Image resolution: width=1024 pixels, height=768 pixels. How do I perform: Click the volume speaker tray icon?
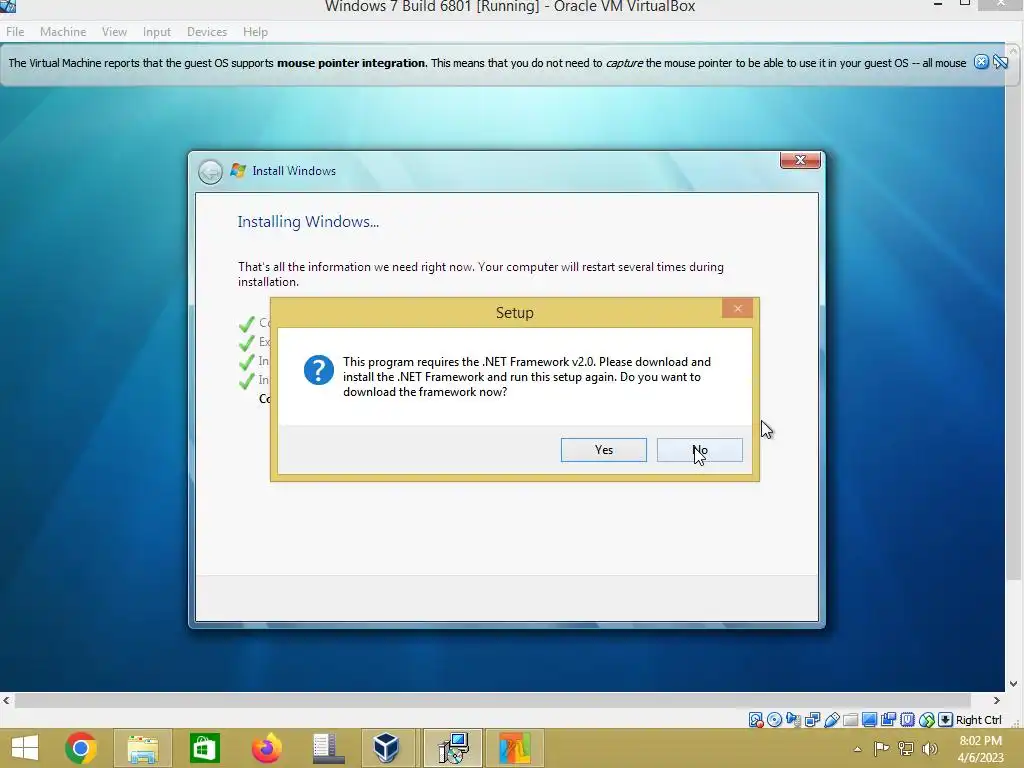click(929, 748)
